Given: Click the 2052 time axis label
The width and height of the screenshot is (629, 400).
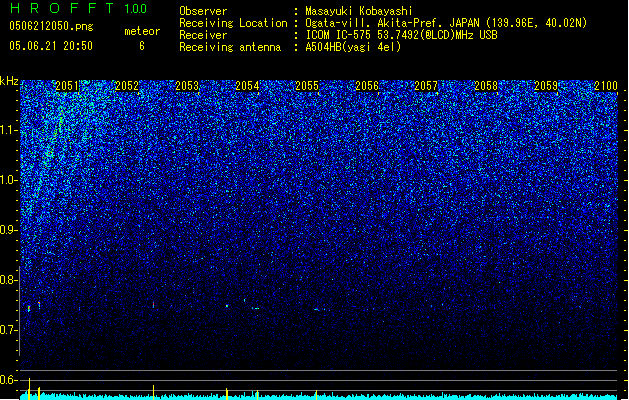Looking at the screenshot, I should (x=127, y=86).
